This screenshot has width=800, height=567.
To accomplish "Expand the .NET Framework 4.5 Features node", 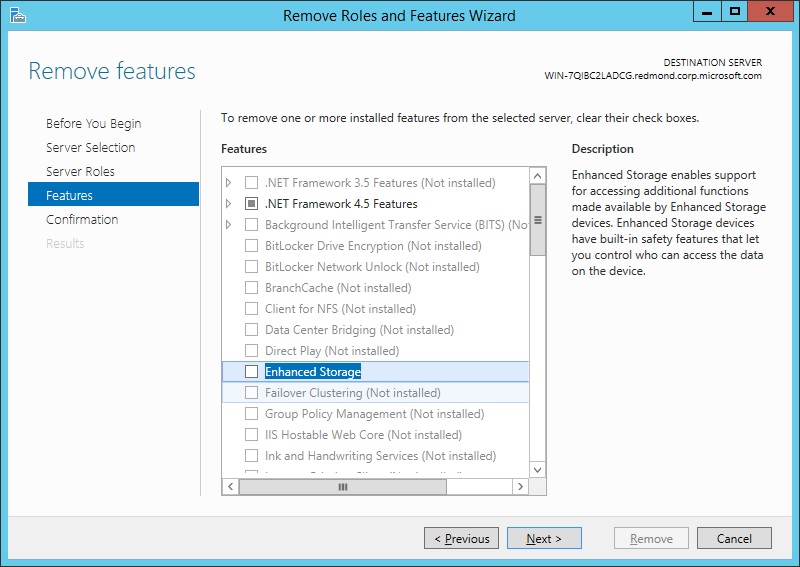I will tap(229, 204).
